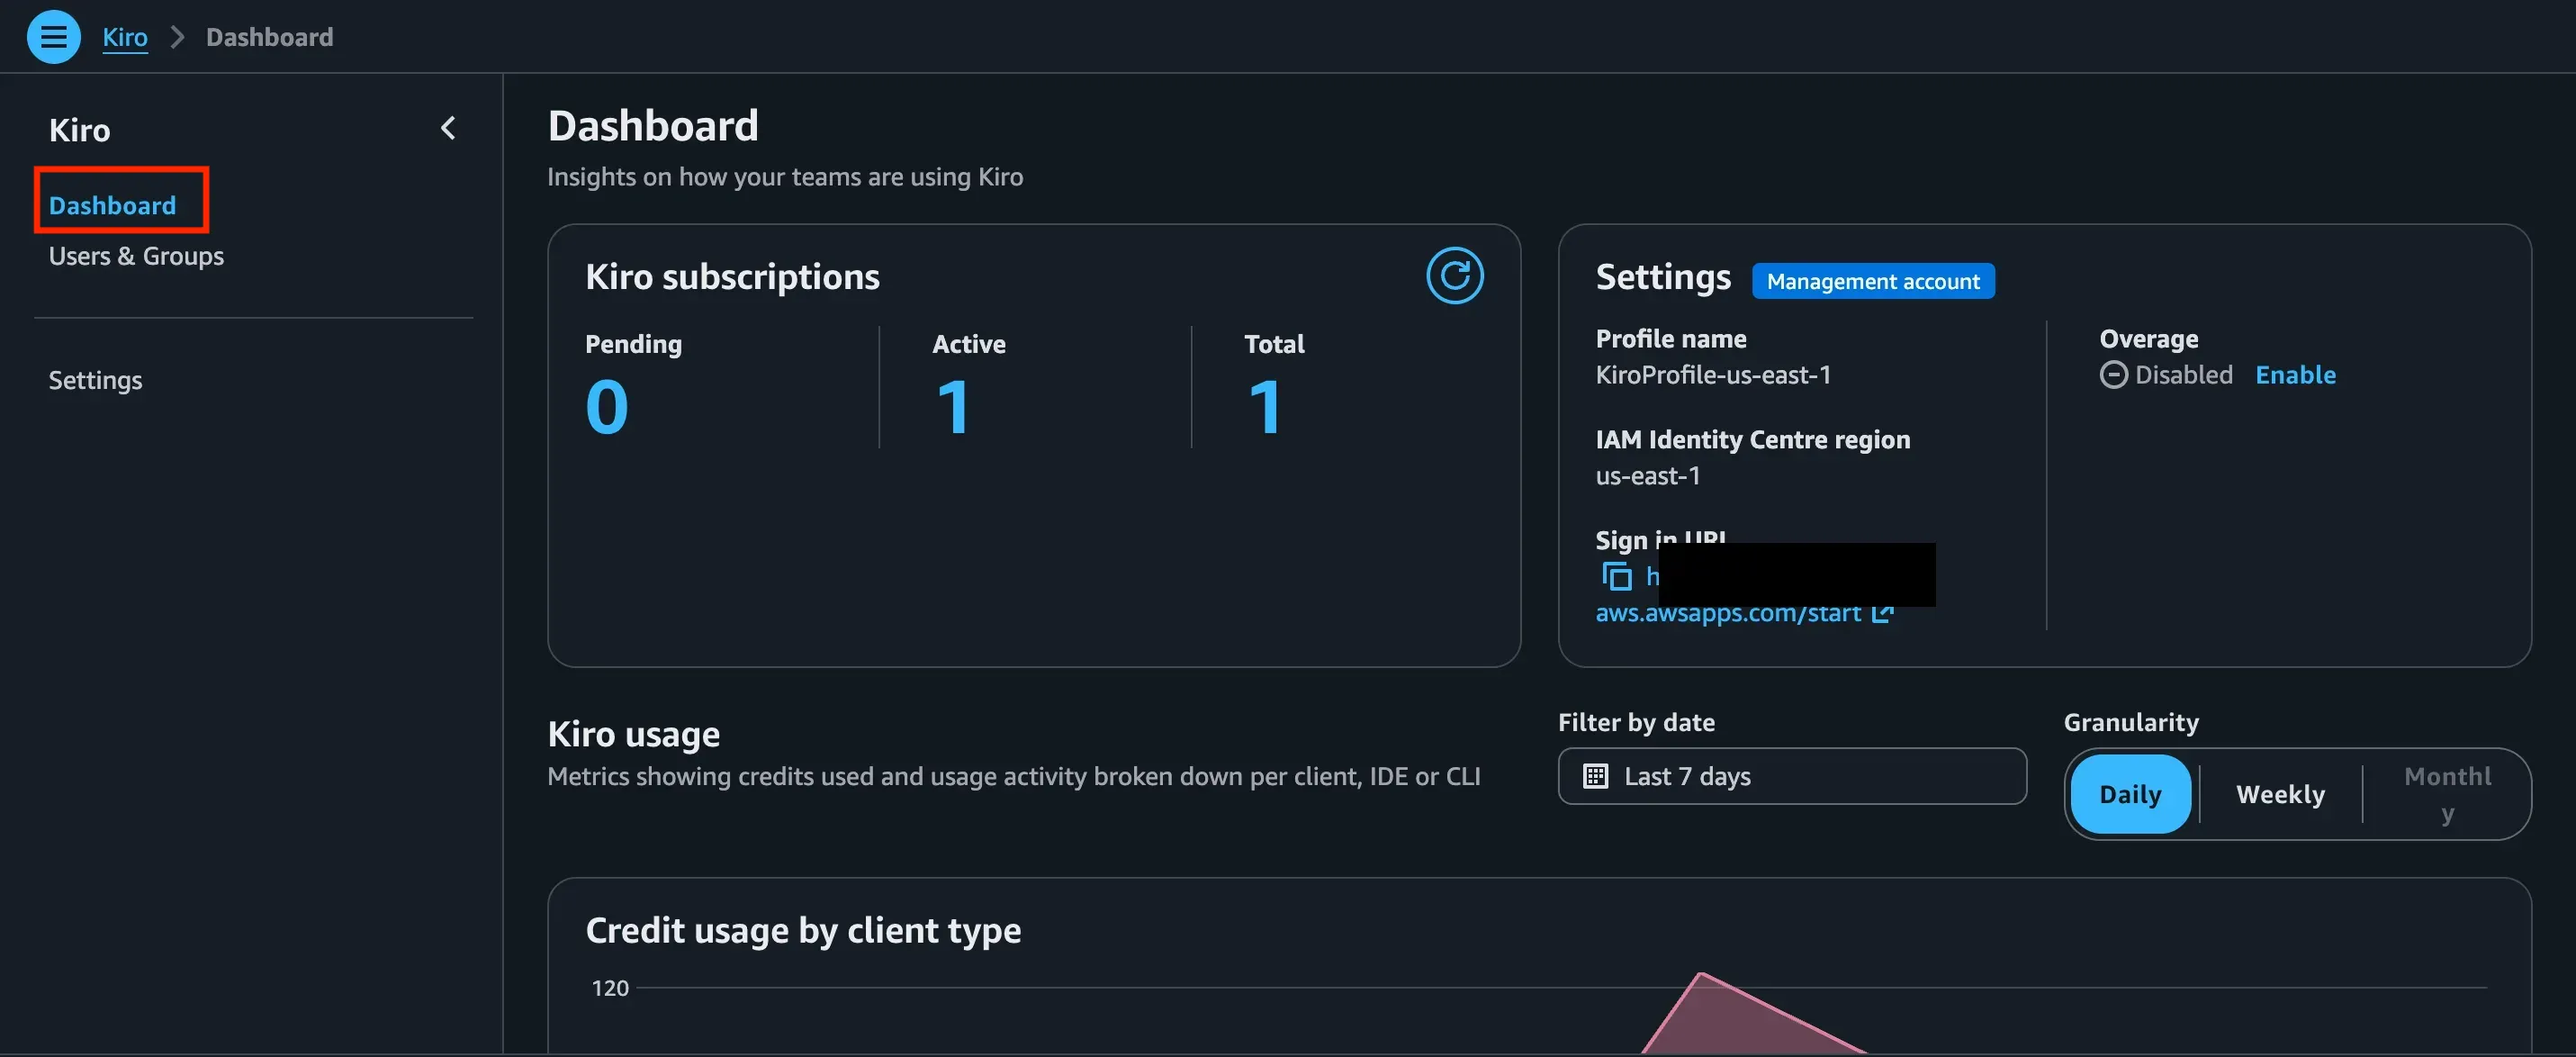Click the us-east-1 region value
The width and height of the screenshot is (2576, 1057).
point(1647,476)
